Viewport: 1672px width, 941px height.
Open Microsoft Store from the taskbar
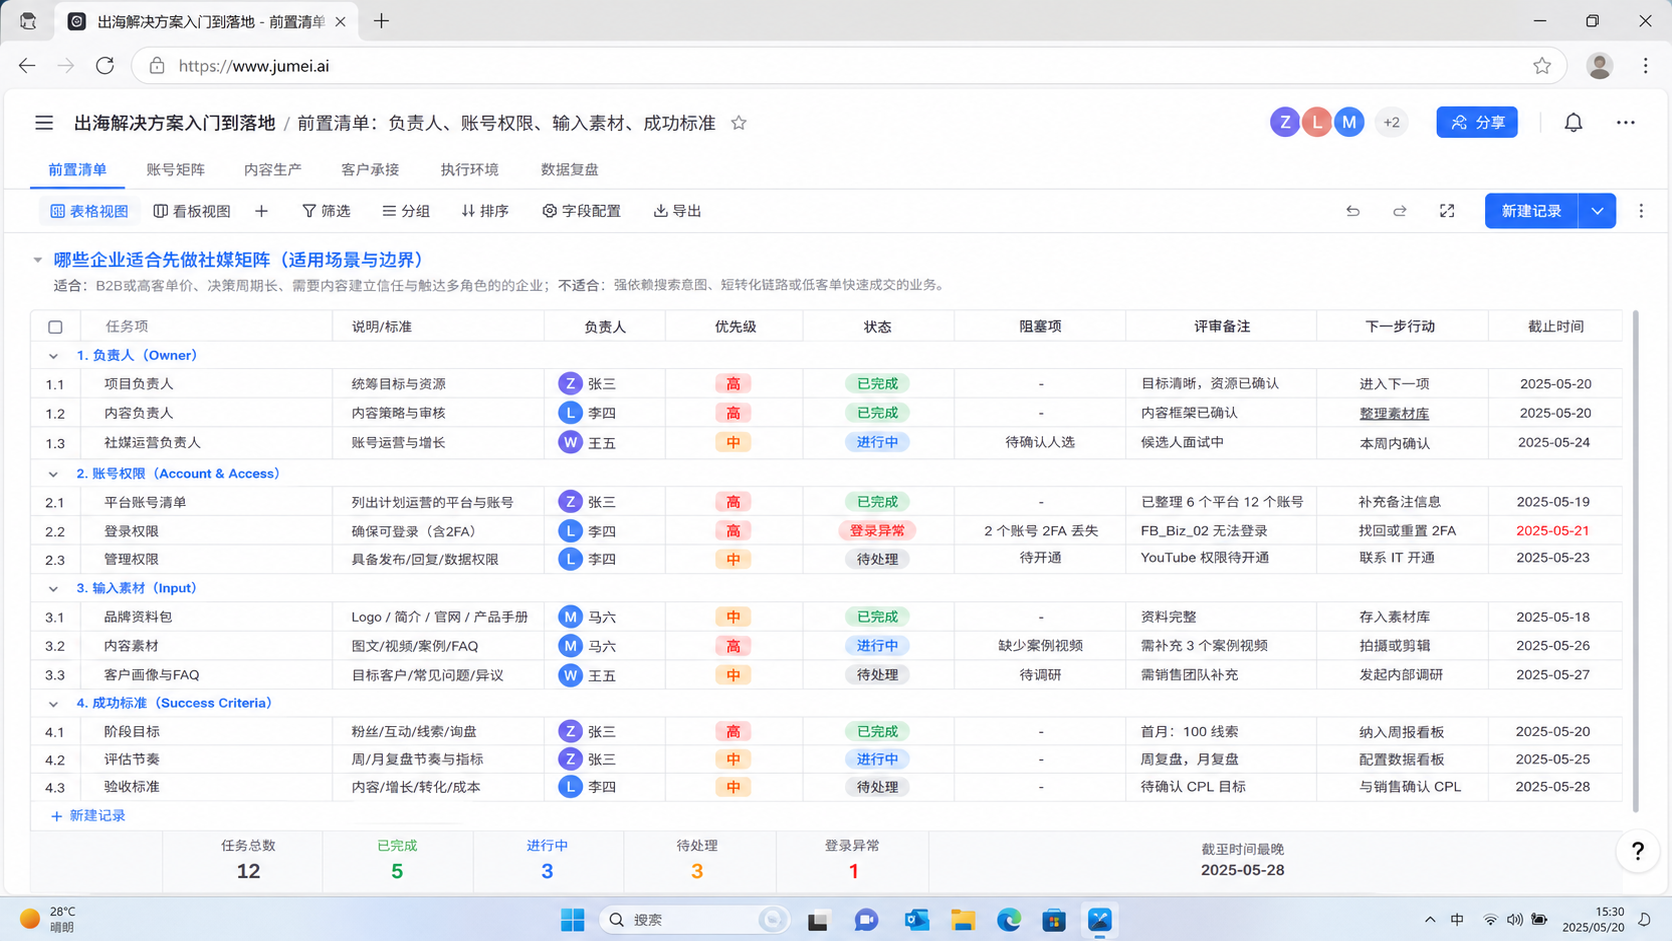click(x=1054, y=920)
